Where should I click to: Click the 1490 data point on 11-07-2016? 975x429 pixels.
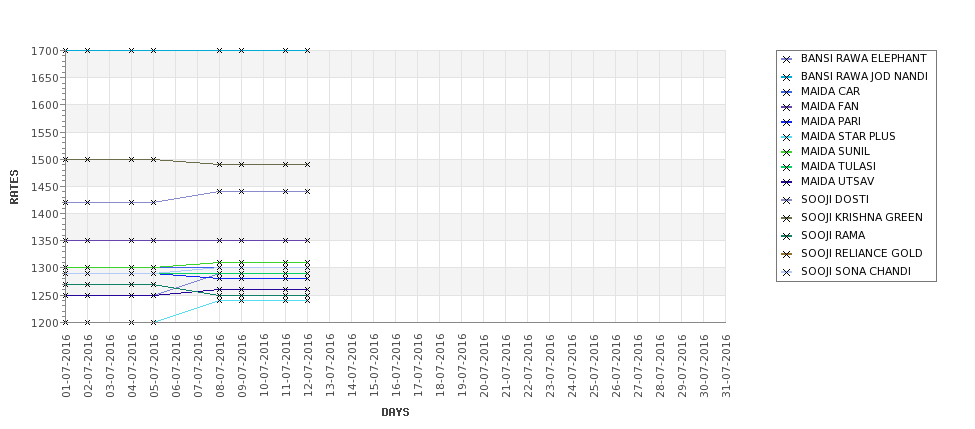tap(285, 165)
